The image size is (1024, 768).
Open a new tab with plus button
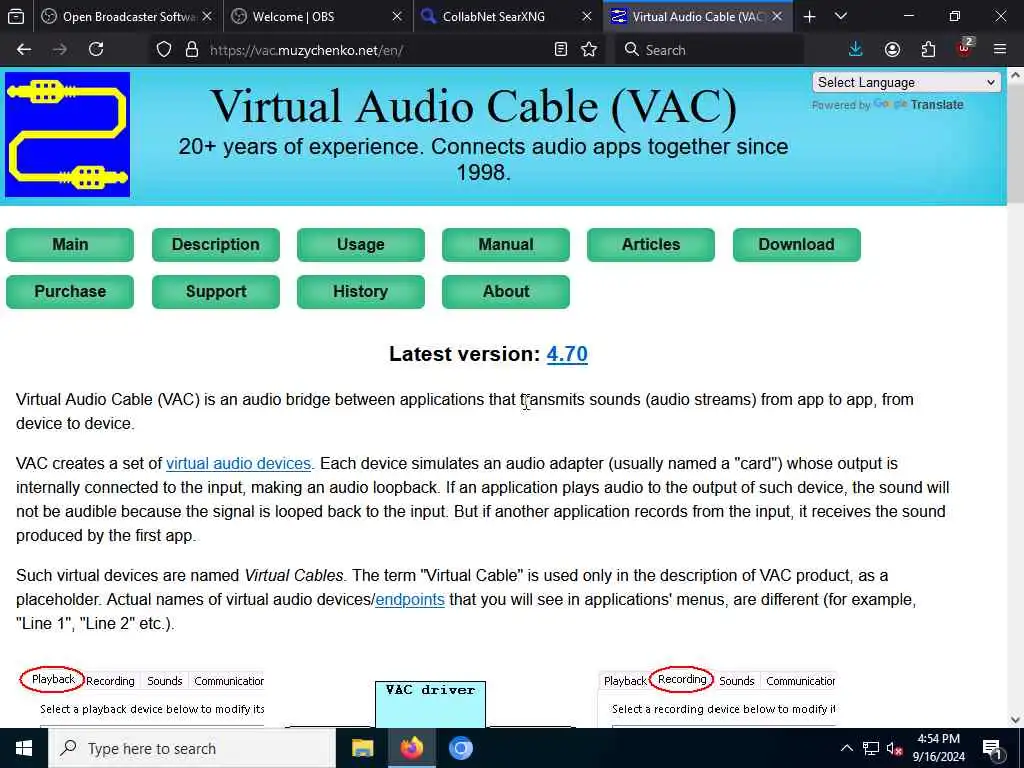[x=809, y=17]
